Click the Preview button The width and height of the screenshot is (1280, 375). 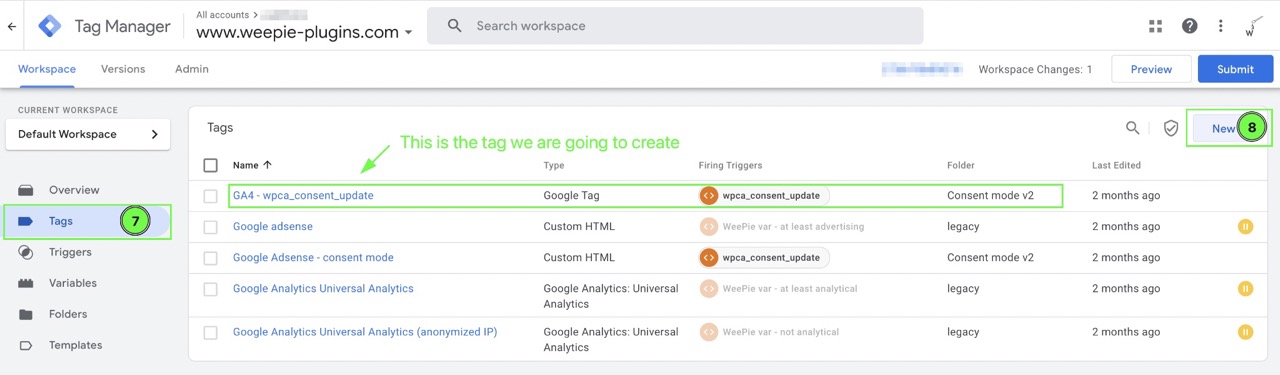pos(1151,69)
